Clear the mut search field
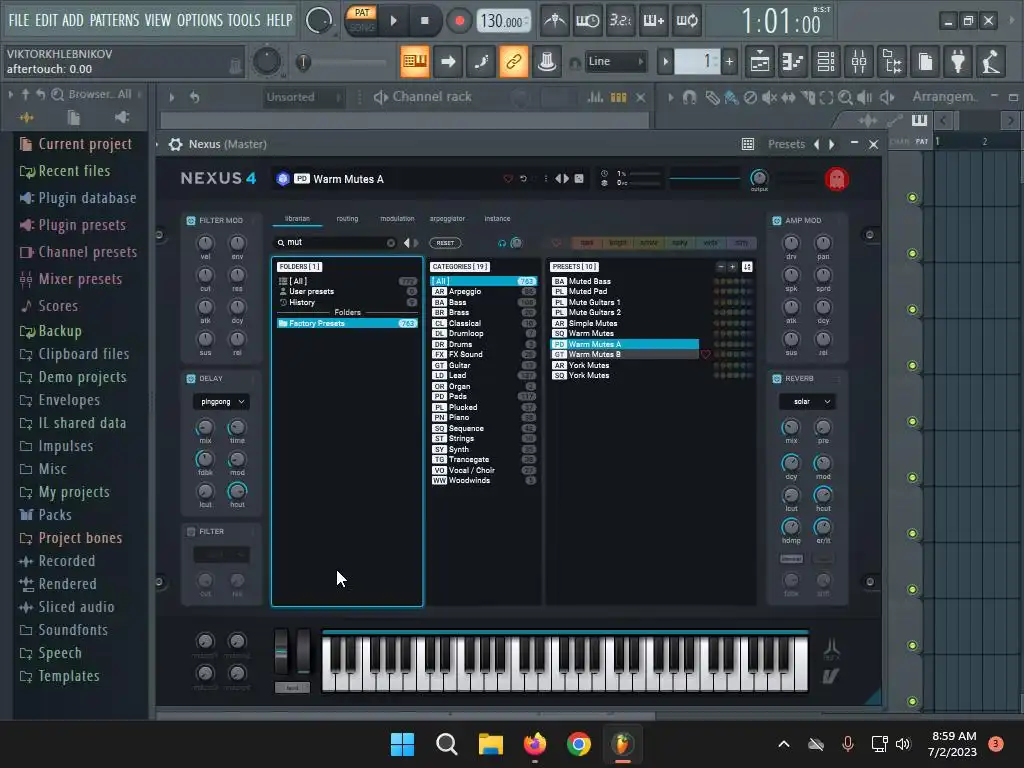The image size is (1024, 768). [x=391, y=243]
